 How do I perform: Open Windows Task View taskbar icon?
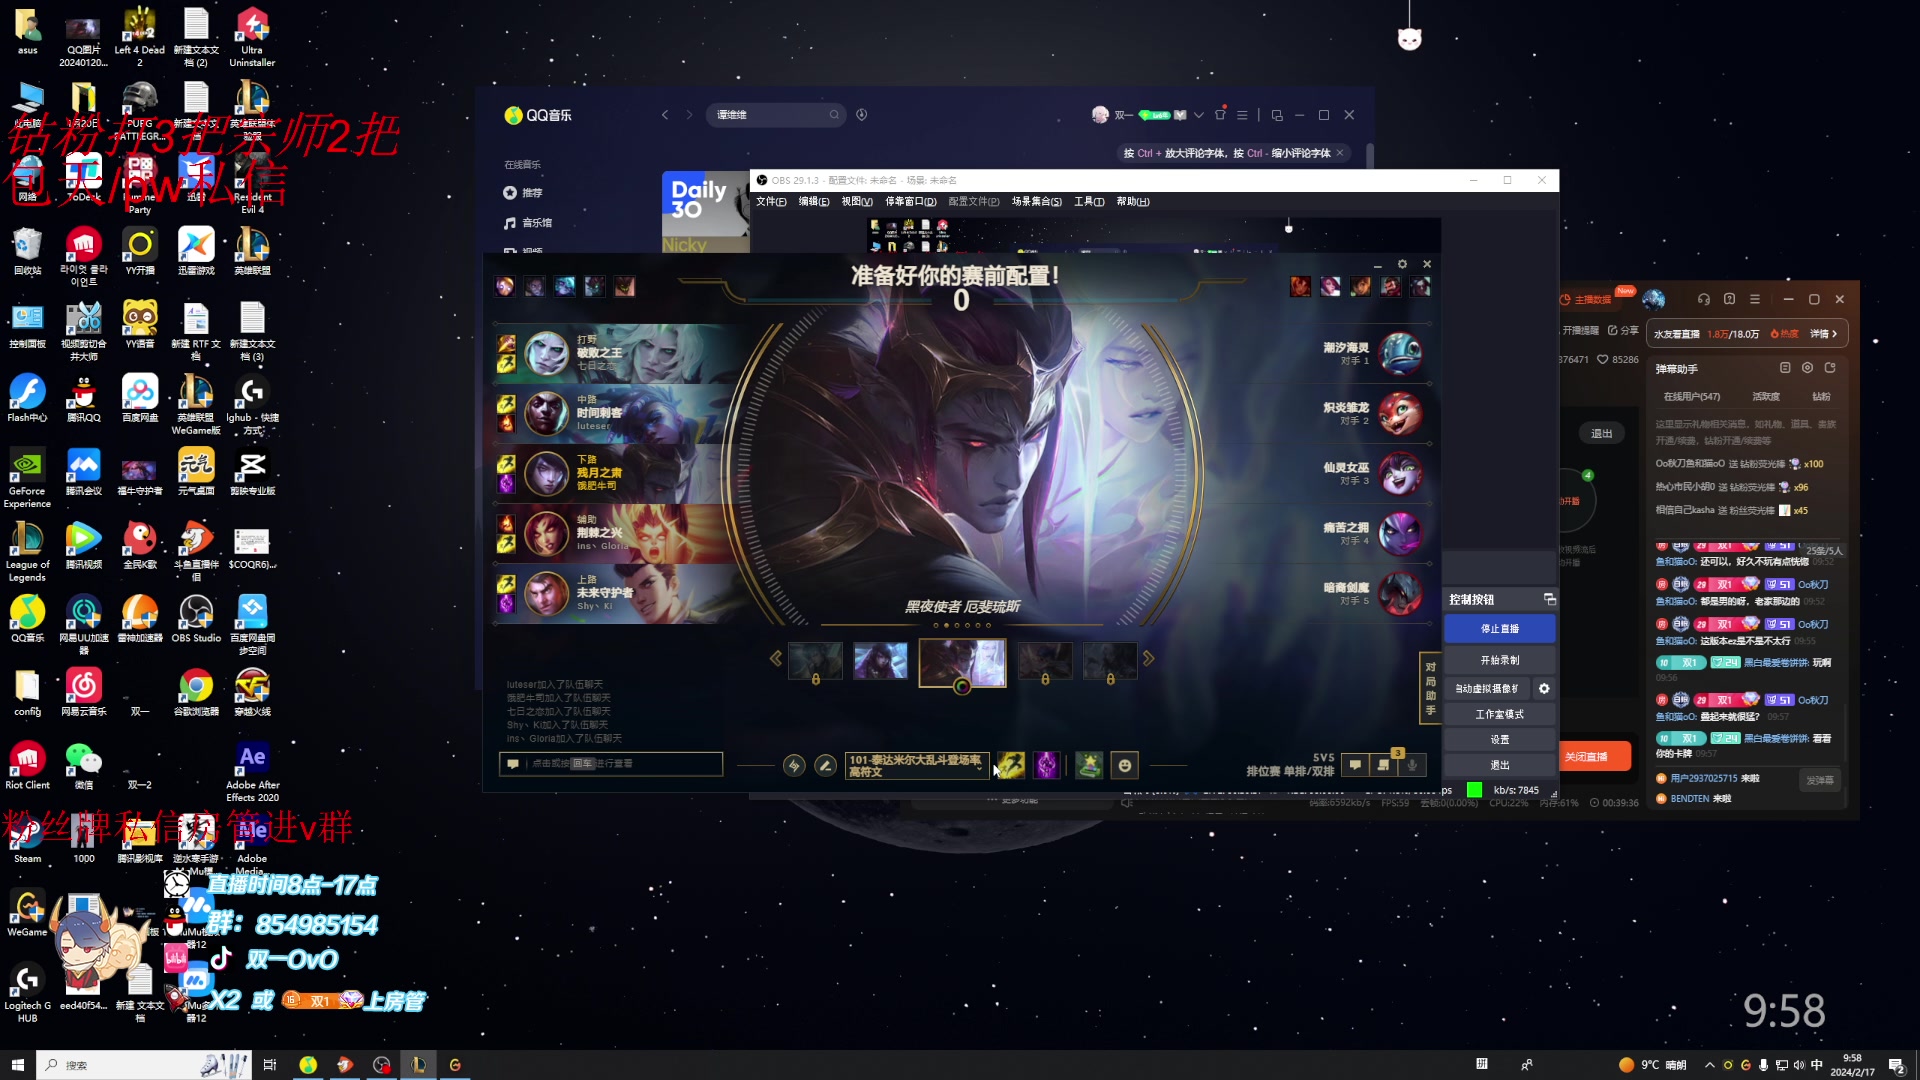pos(269,1065)
